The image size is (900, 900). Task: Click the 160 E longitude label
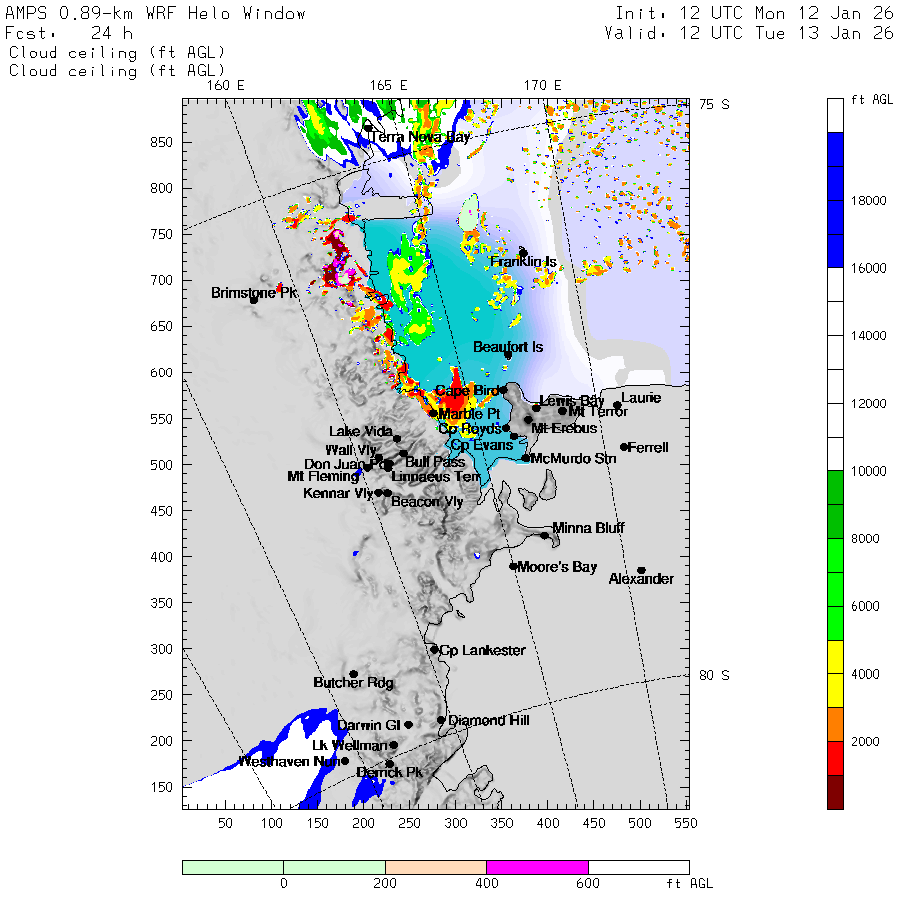click(226, 86)
